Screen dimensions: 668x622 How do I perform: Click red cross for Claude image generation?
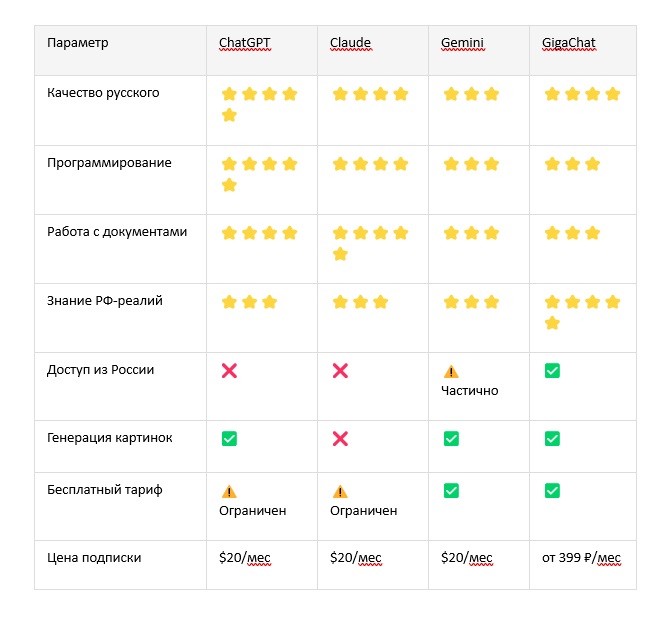click(340, 439)
